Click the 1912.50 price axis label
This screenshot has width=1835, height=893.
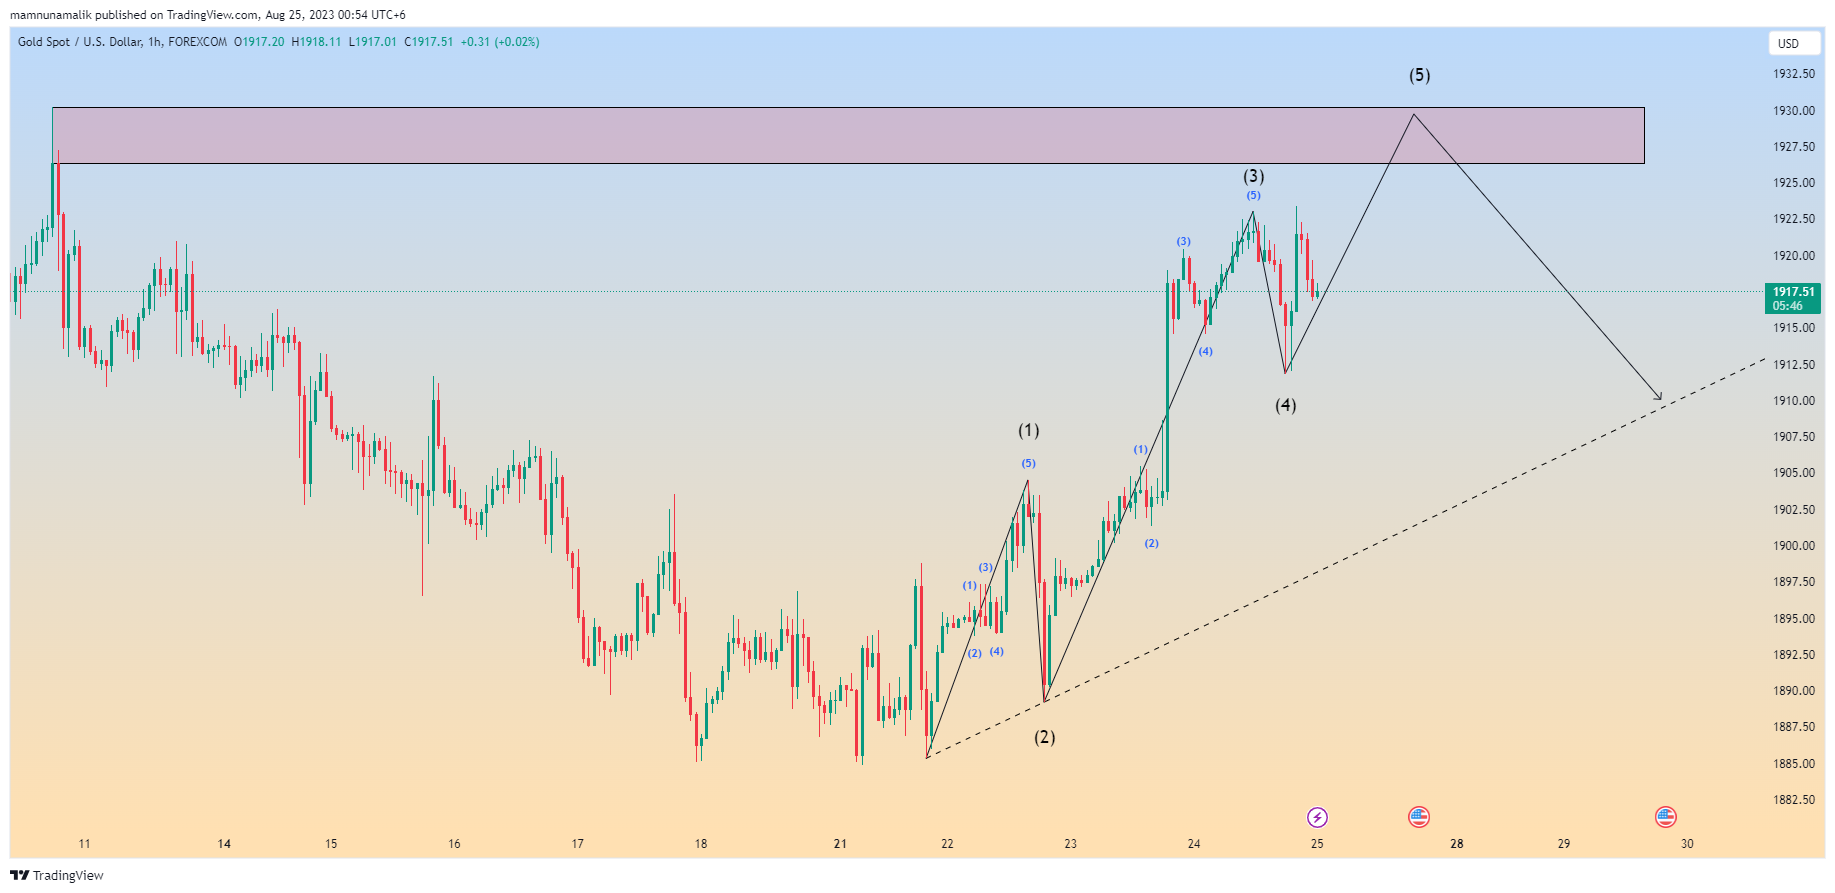tap(1794, 365)
